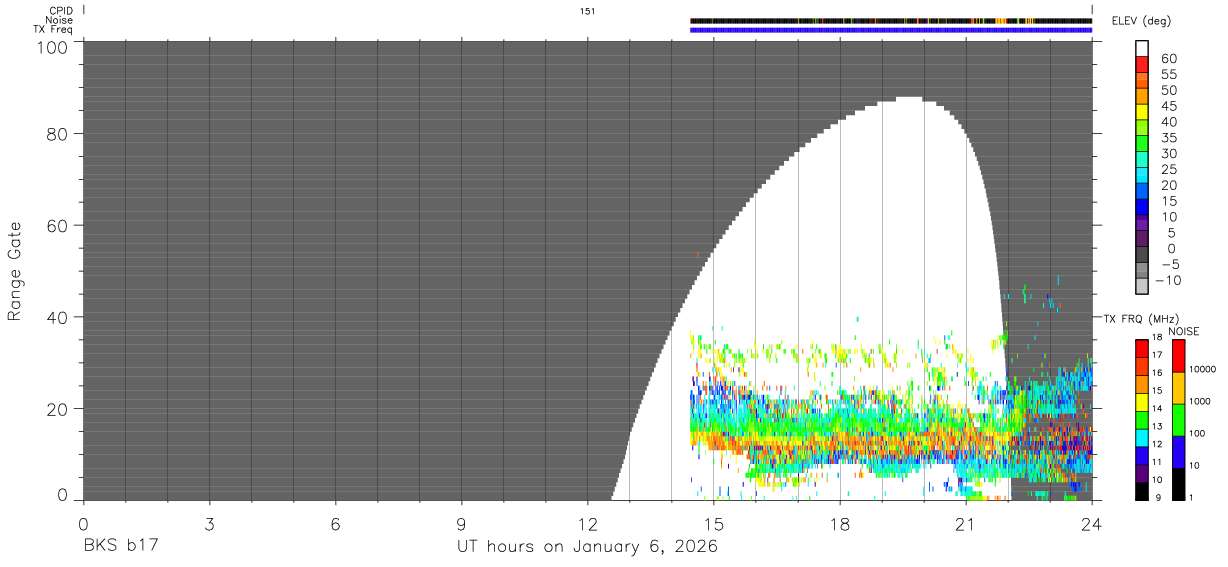Pick the white top swatch of ELEV colorbar
1228x567 pixels.
(x=1142, y=48)
